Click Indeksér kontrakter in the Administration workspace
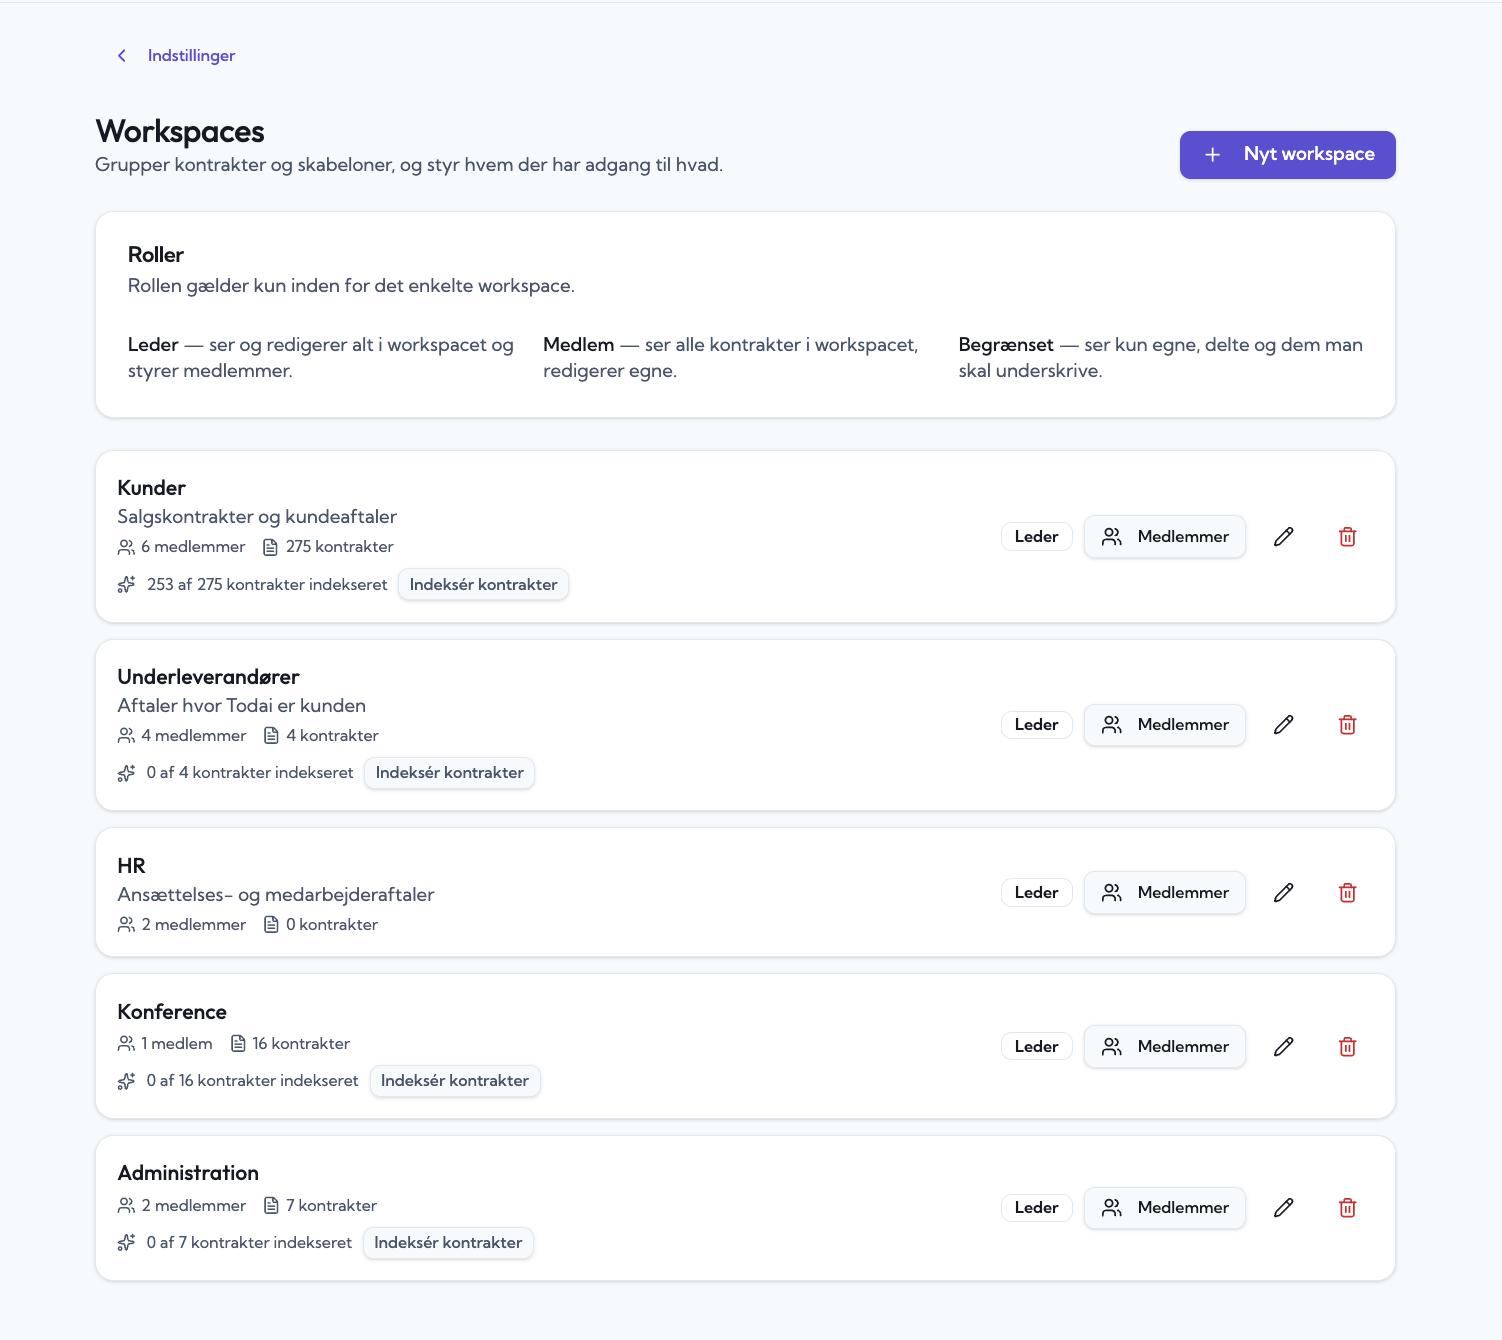 448,1243
